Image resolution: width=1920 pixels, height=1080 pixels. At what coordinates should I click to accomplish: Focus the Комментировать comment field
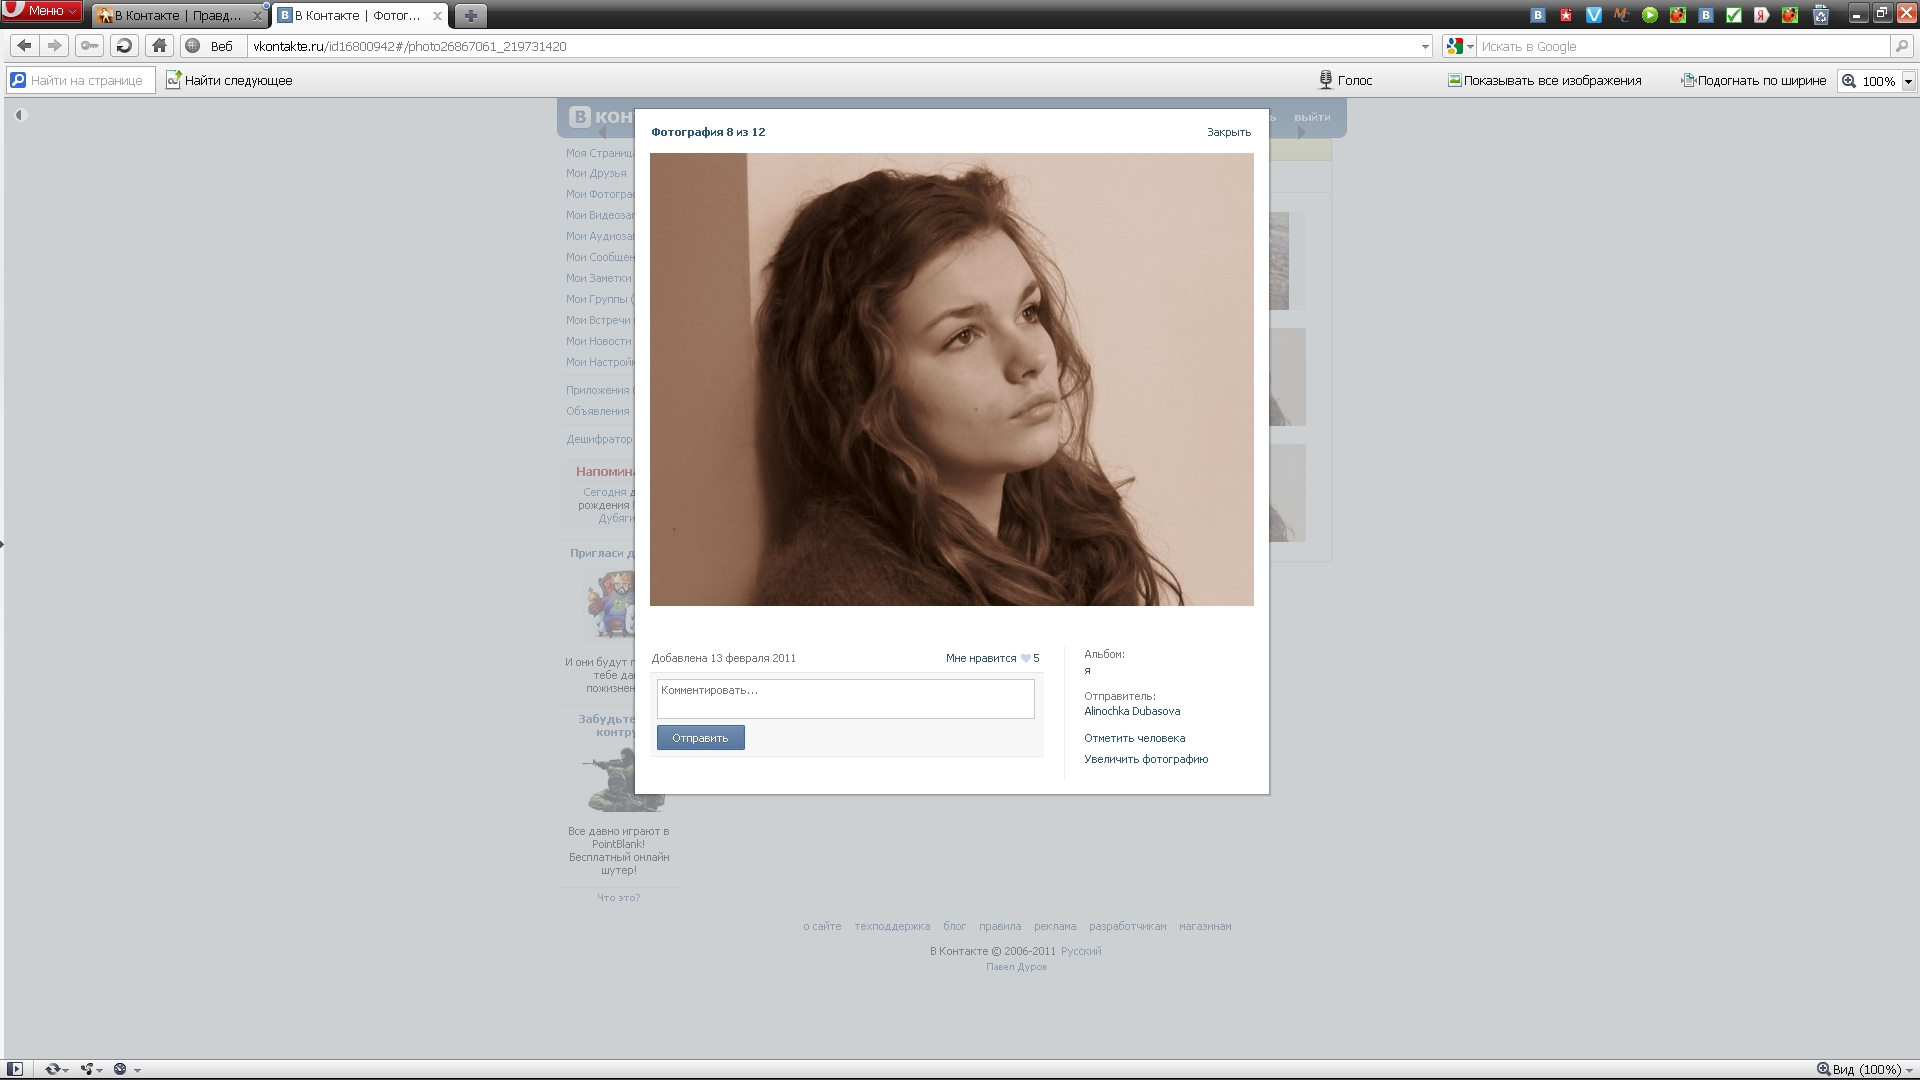click(845, 699)
